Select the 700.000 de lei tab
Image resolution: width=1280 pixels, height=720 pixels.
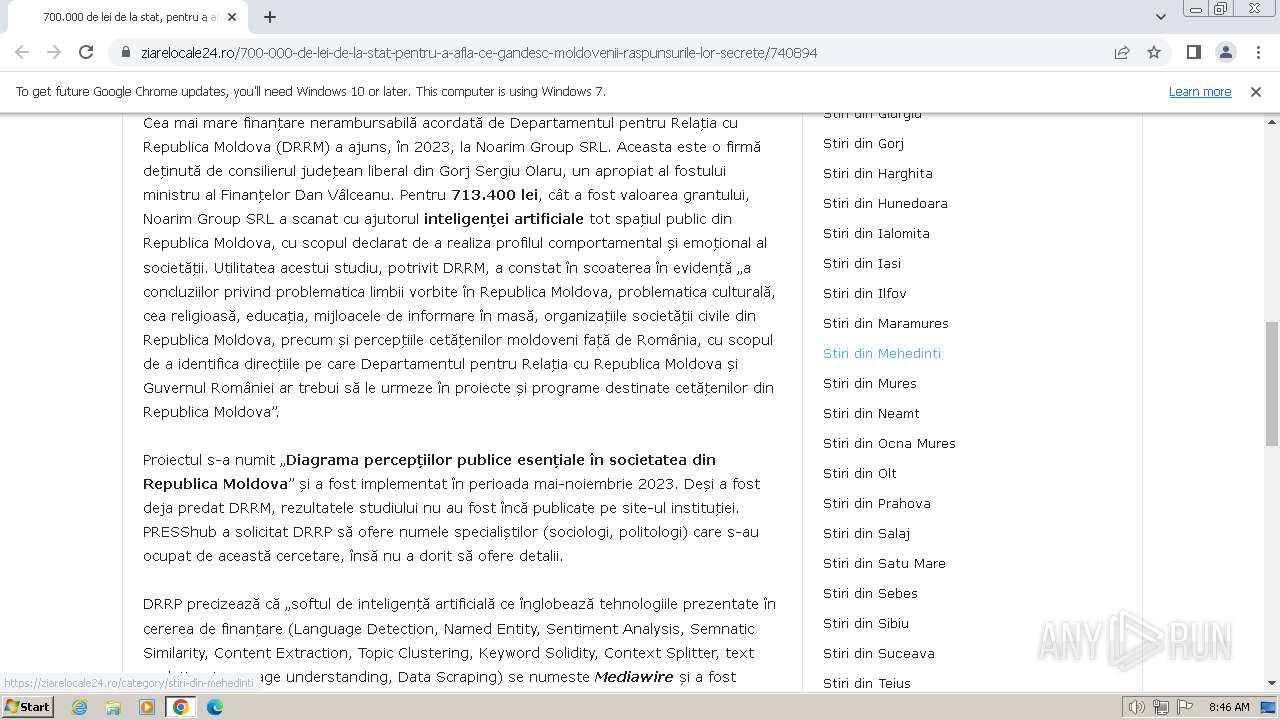pos(130,17)
